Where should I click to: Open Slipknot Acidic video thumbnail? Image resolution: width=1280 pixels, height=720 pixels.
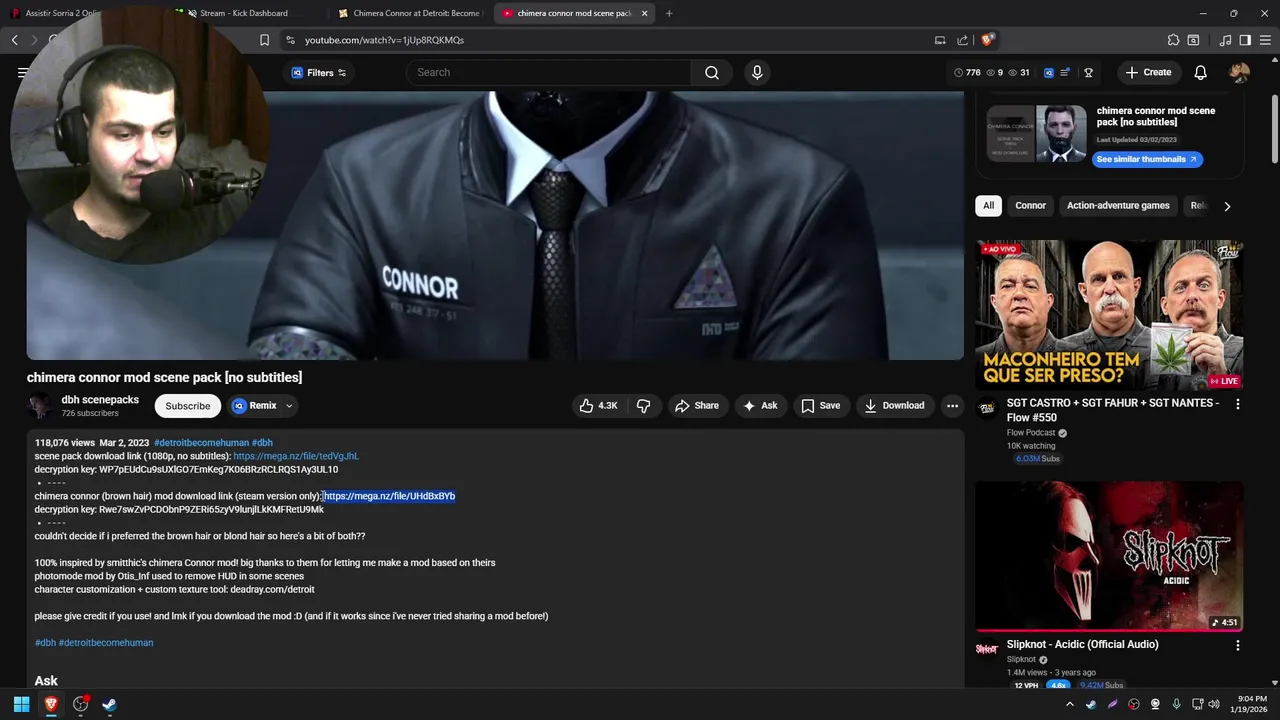pyautogui.click(x=1109, y=556)
